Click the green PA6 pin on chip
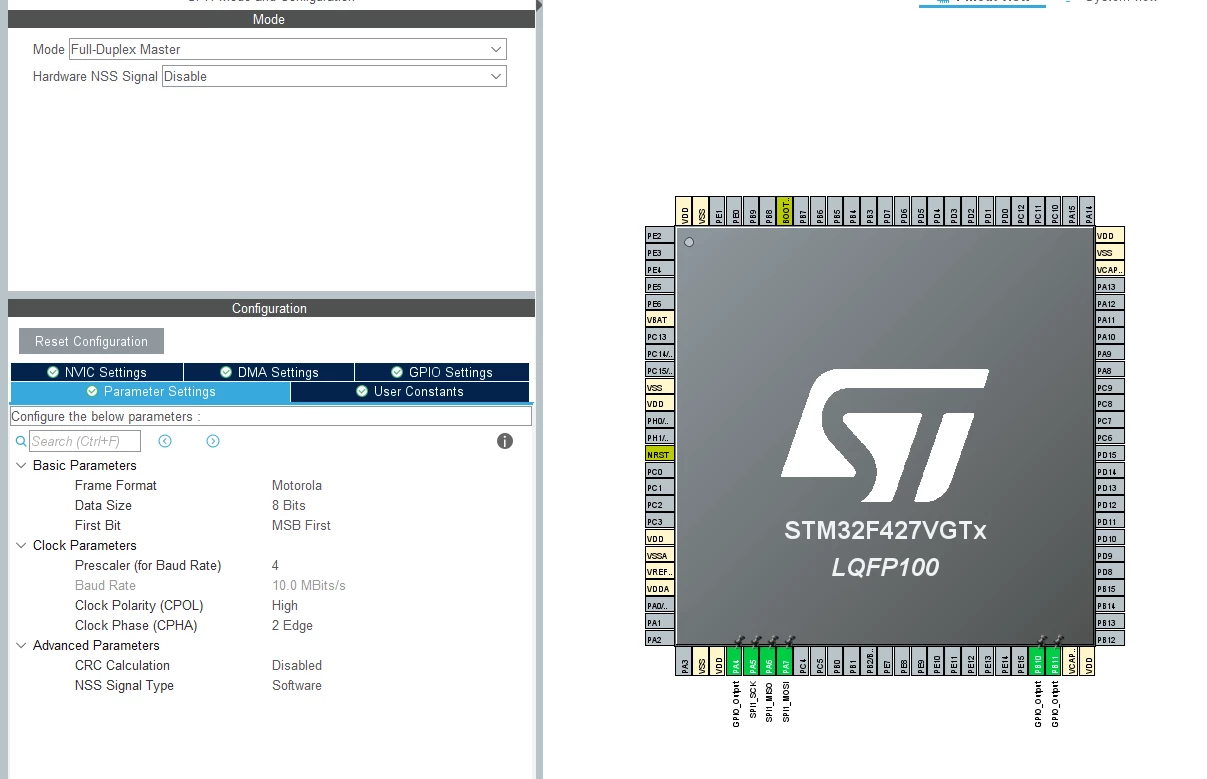 point(769,661)
